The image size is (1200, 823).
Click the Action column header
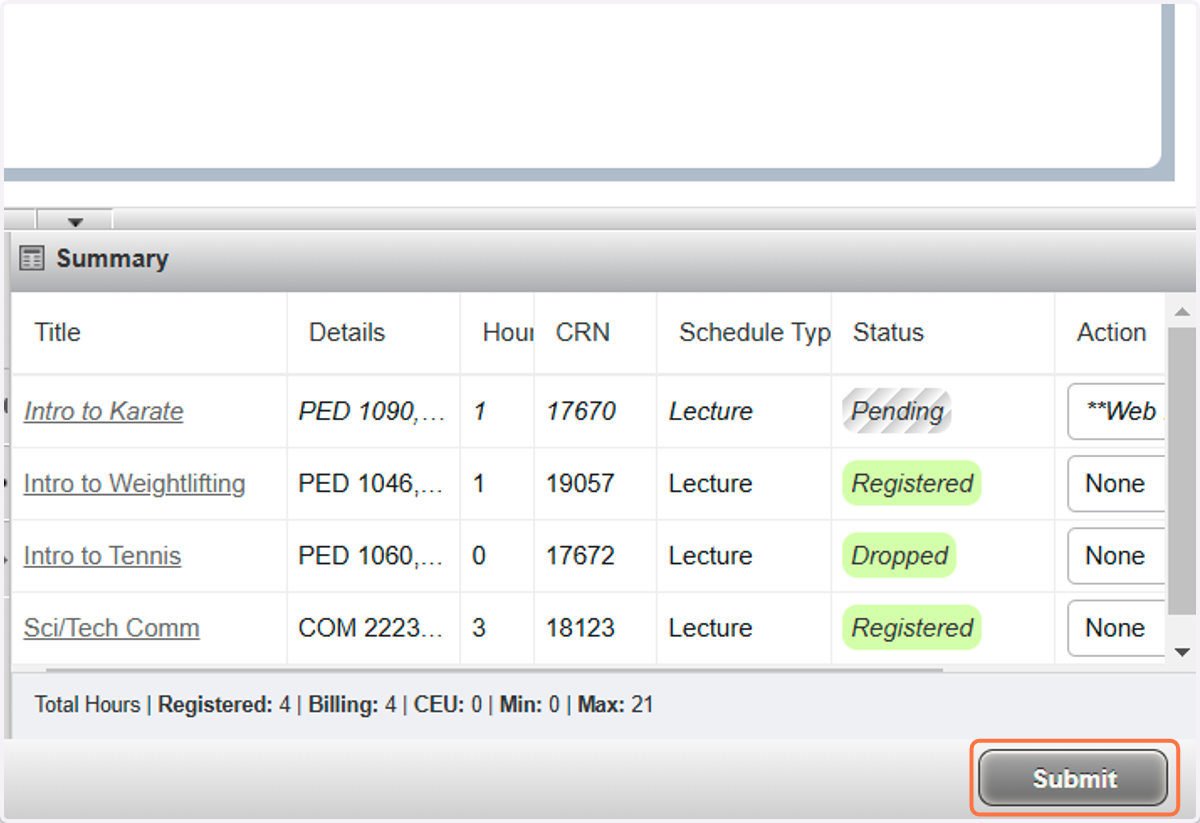[1111, 333]
